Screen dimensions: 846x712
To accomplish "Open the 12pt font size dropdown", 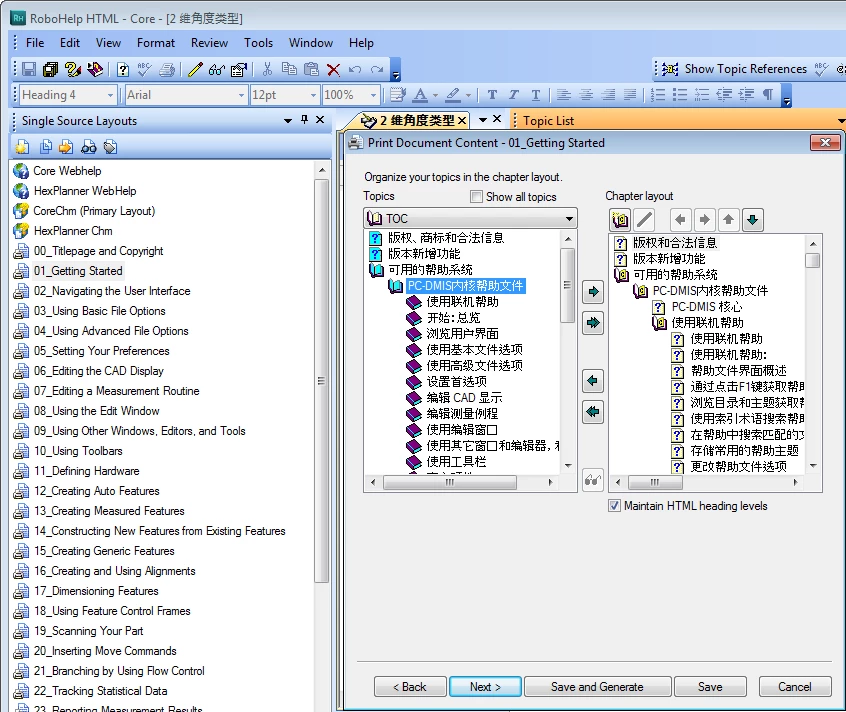I will [313, 95].
